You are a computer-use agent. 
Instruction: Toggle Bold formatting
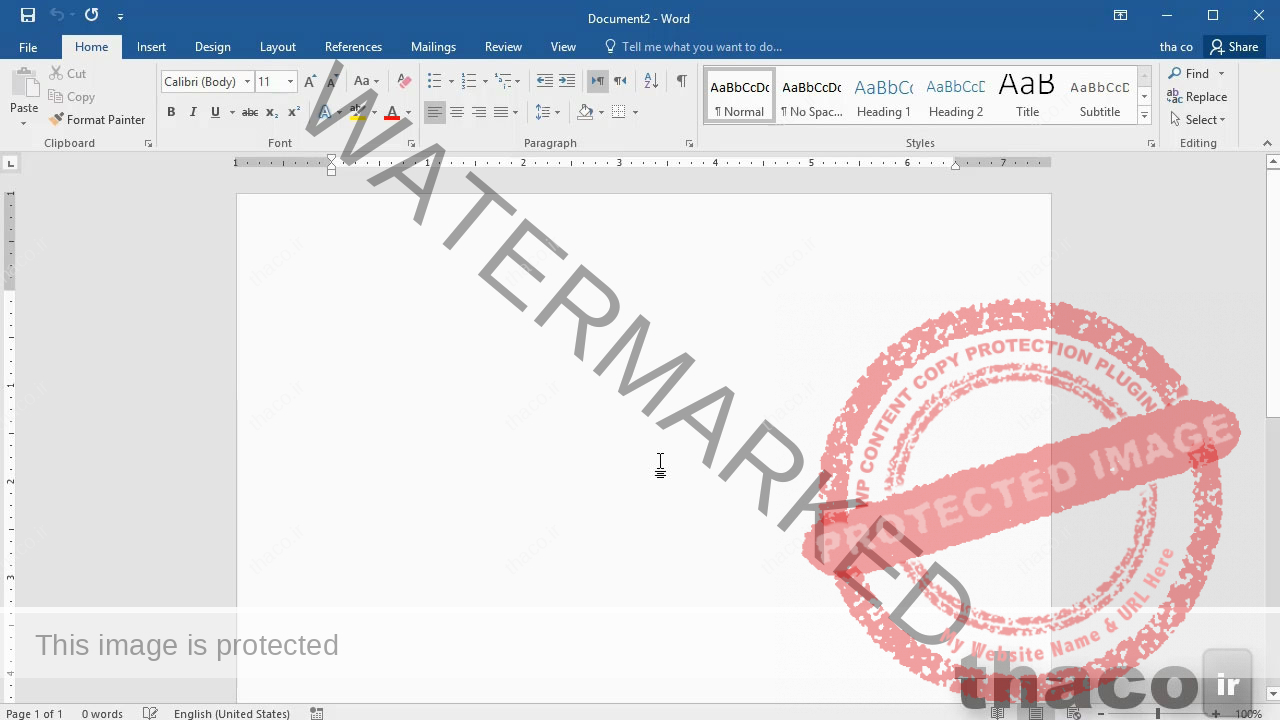(x=171, y=112)
